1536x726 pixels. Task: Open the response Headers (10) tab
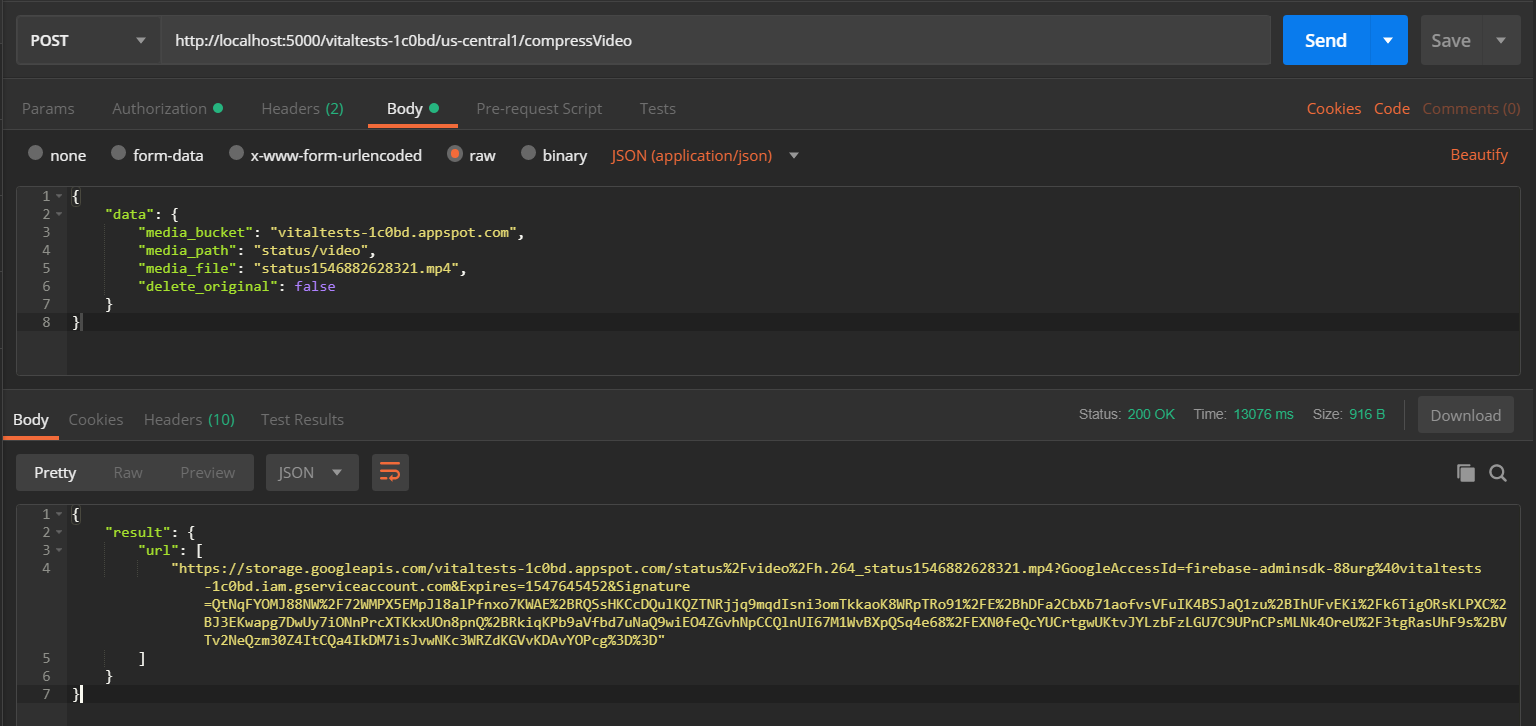189,419
